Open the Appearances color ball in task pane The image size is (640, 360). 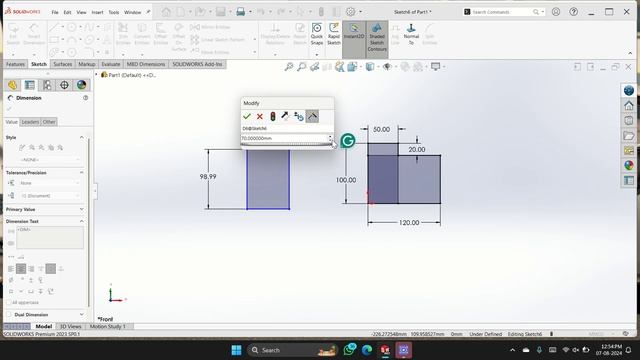pyautogui.click(x=629, y=165)
